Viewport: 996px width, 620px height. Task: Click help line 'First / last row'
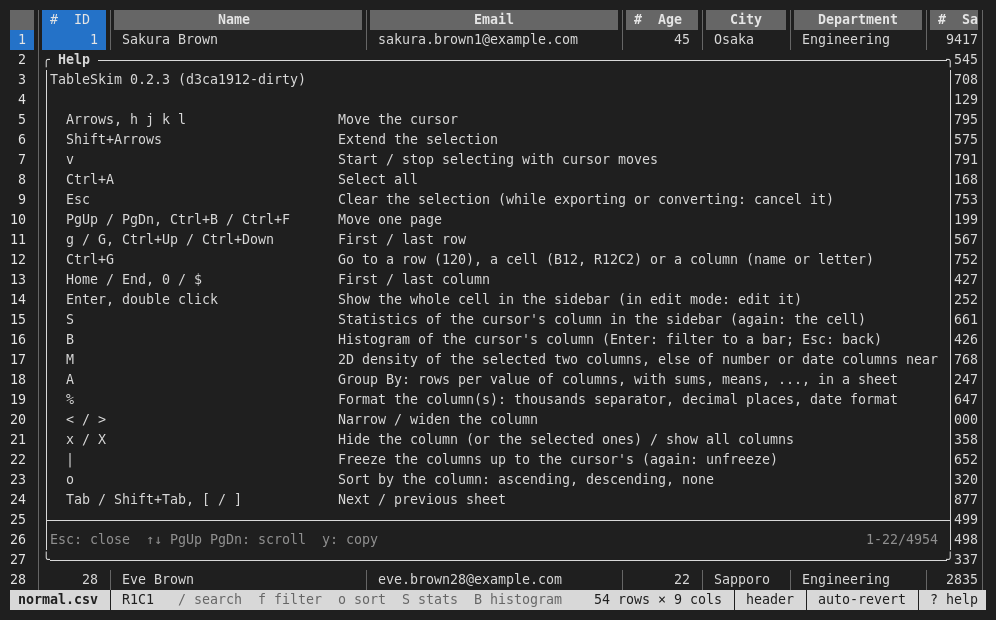401,239
